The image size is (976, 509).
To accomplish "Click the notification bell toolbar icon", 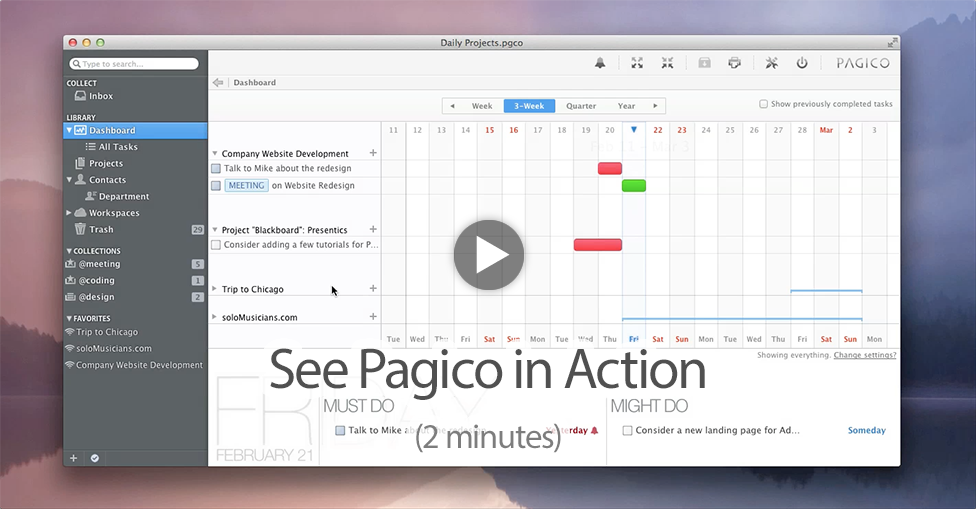I will pyautogui.click(x=600, y=63).
